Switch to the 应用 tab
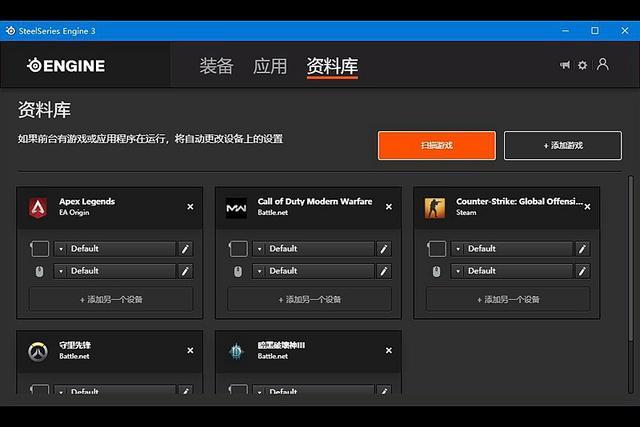The height and width of the screenshot is (427, 640). [270, 66]
